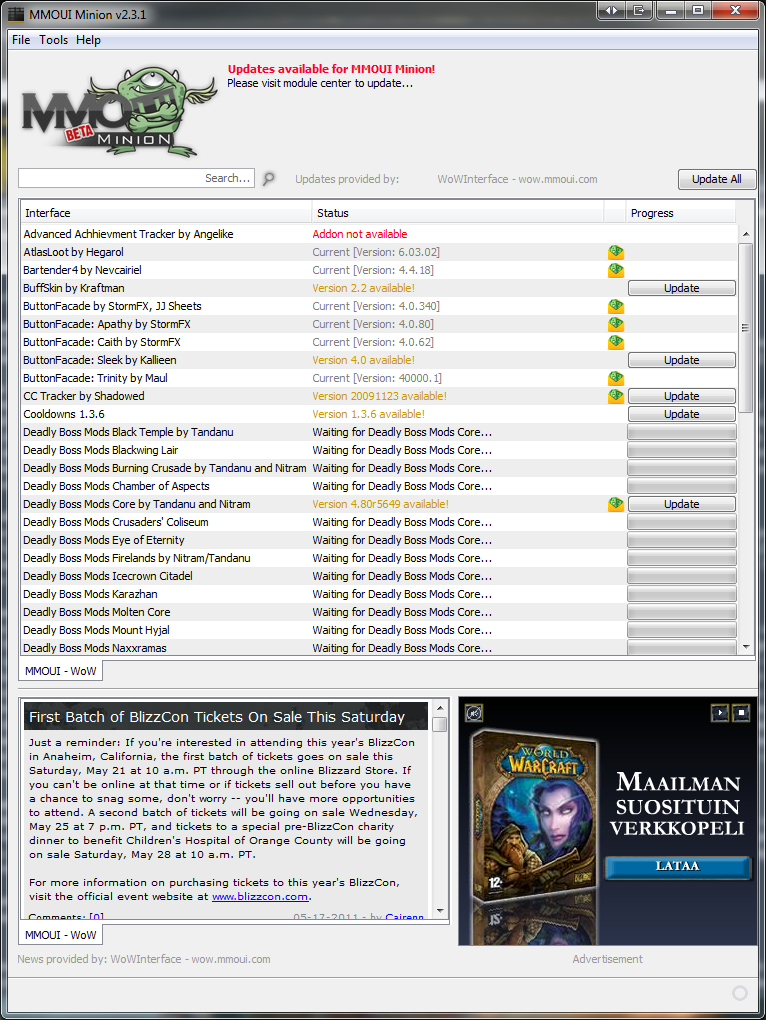Screen dimensions: 766x1020
Task: Open the File menu
Action: [x=21, y=40]
